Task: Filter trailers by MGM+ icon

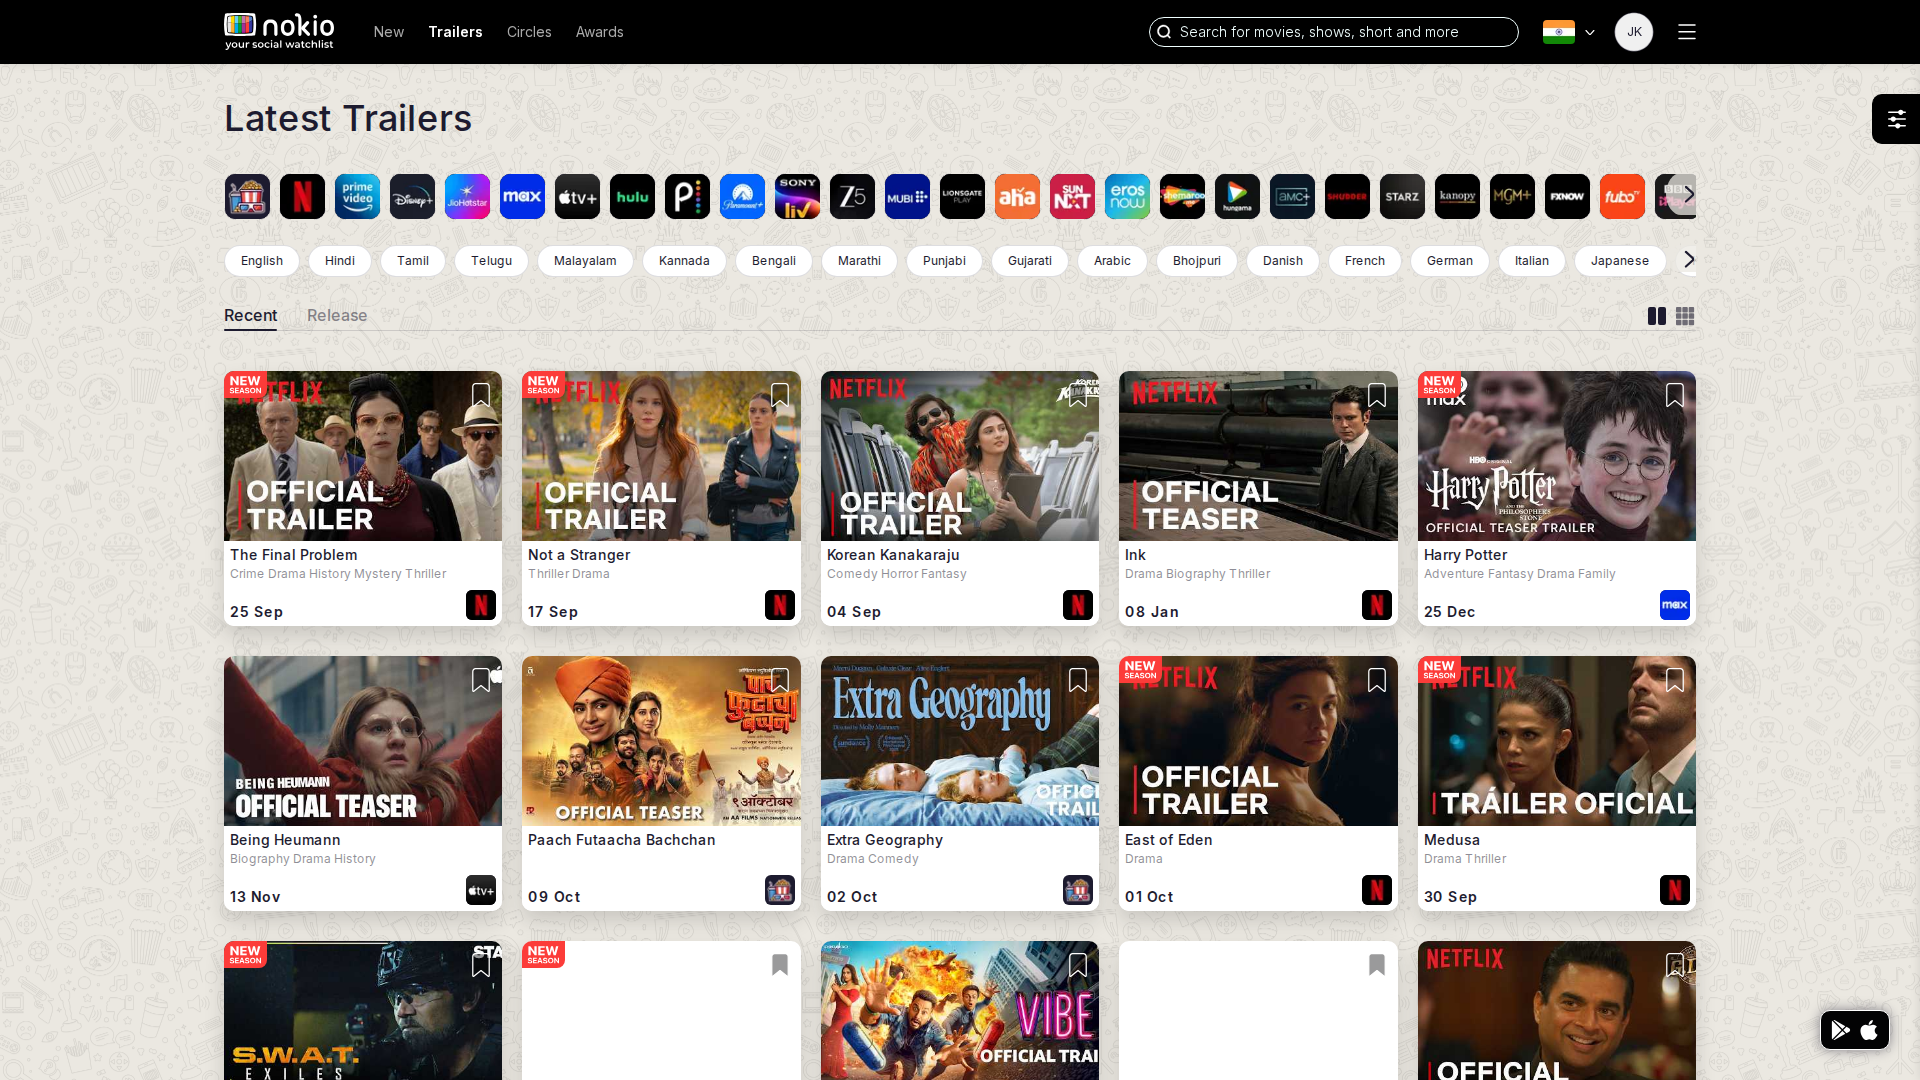Action: click(x=1512, y=197)
